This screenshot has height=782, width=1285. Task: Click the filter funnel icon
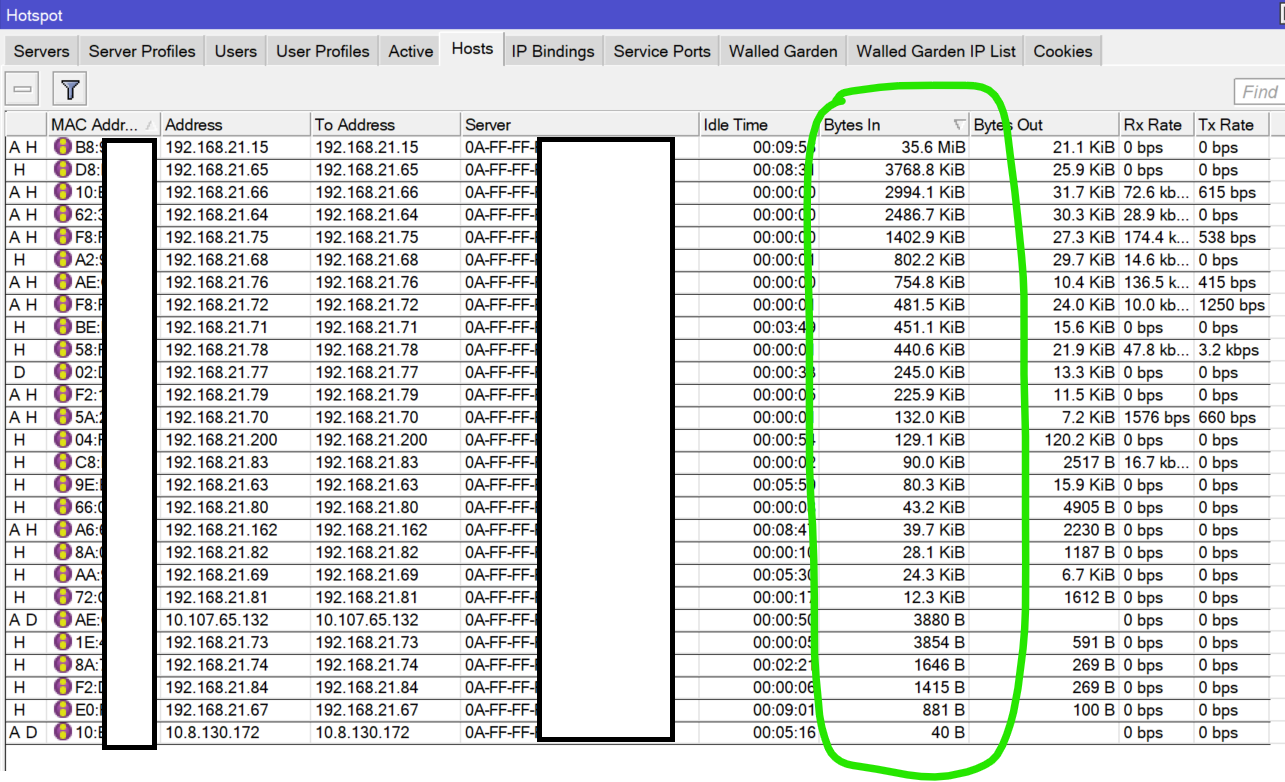point(69,90)
